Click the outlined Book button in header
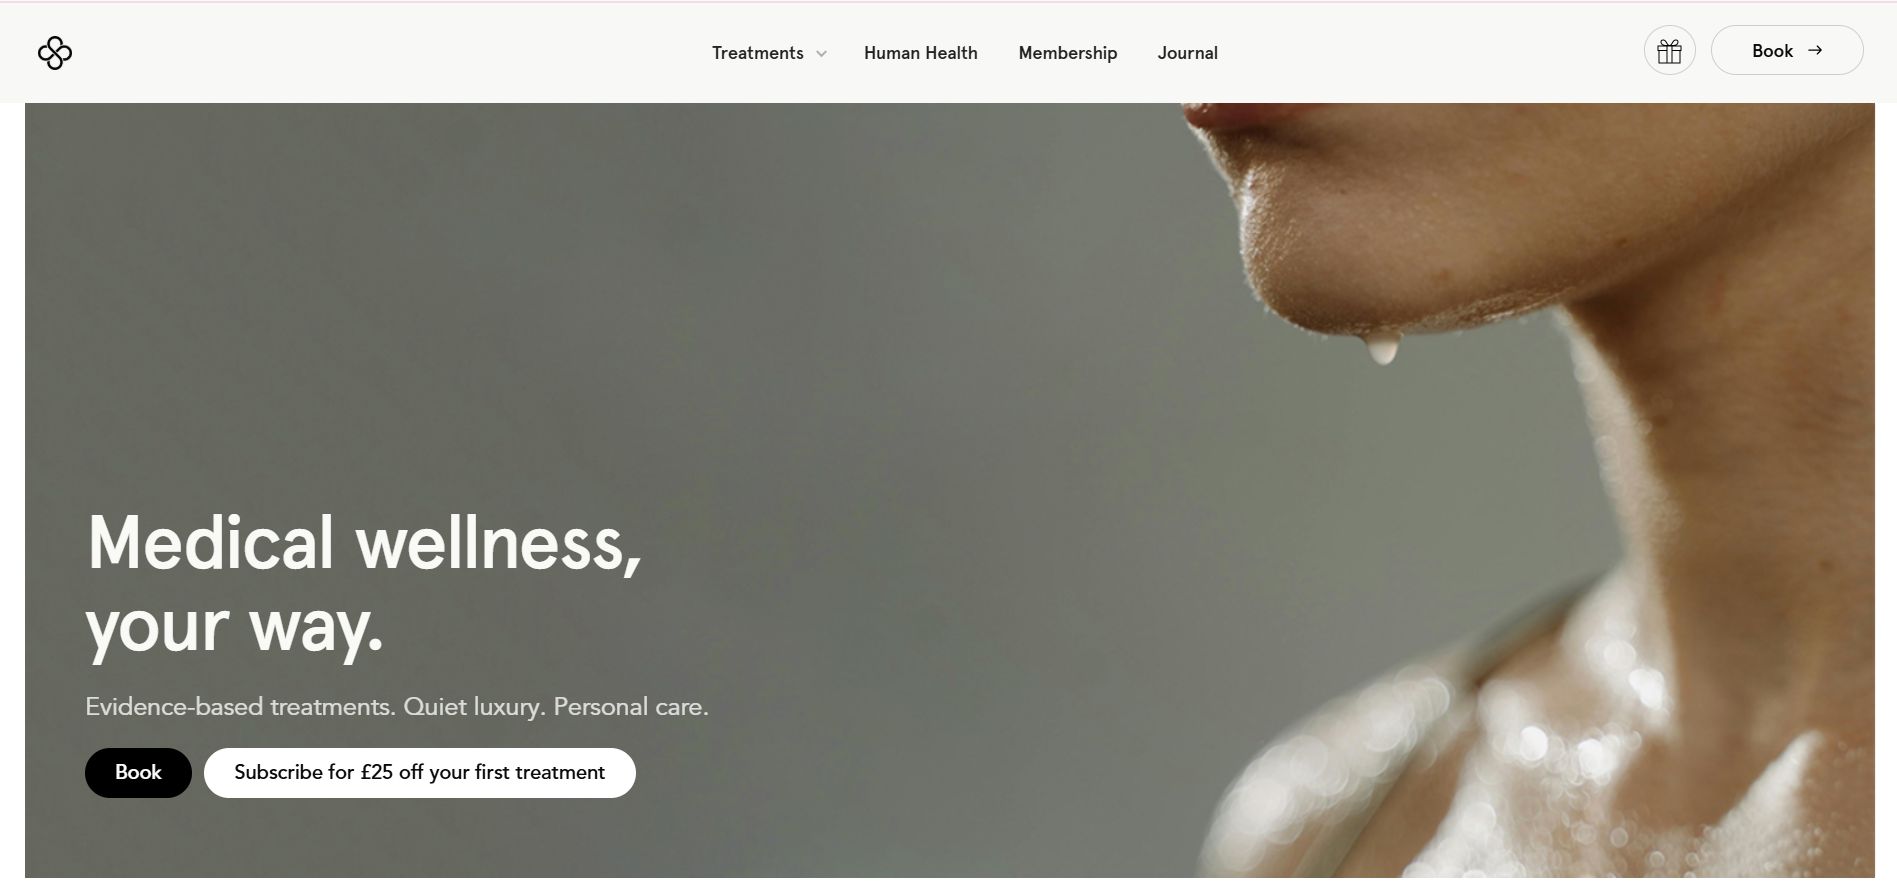 tap(1787, 50)
